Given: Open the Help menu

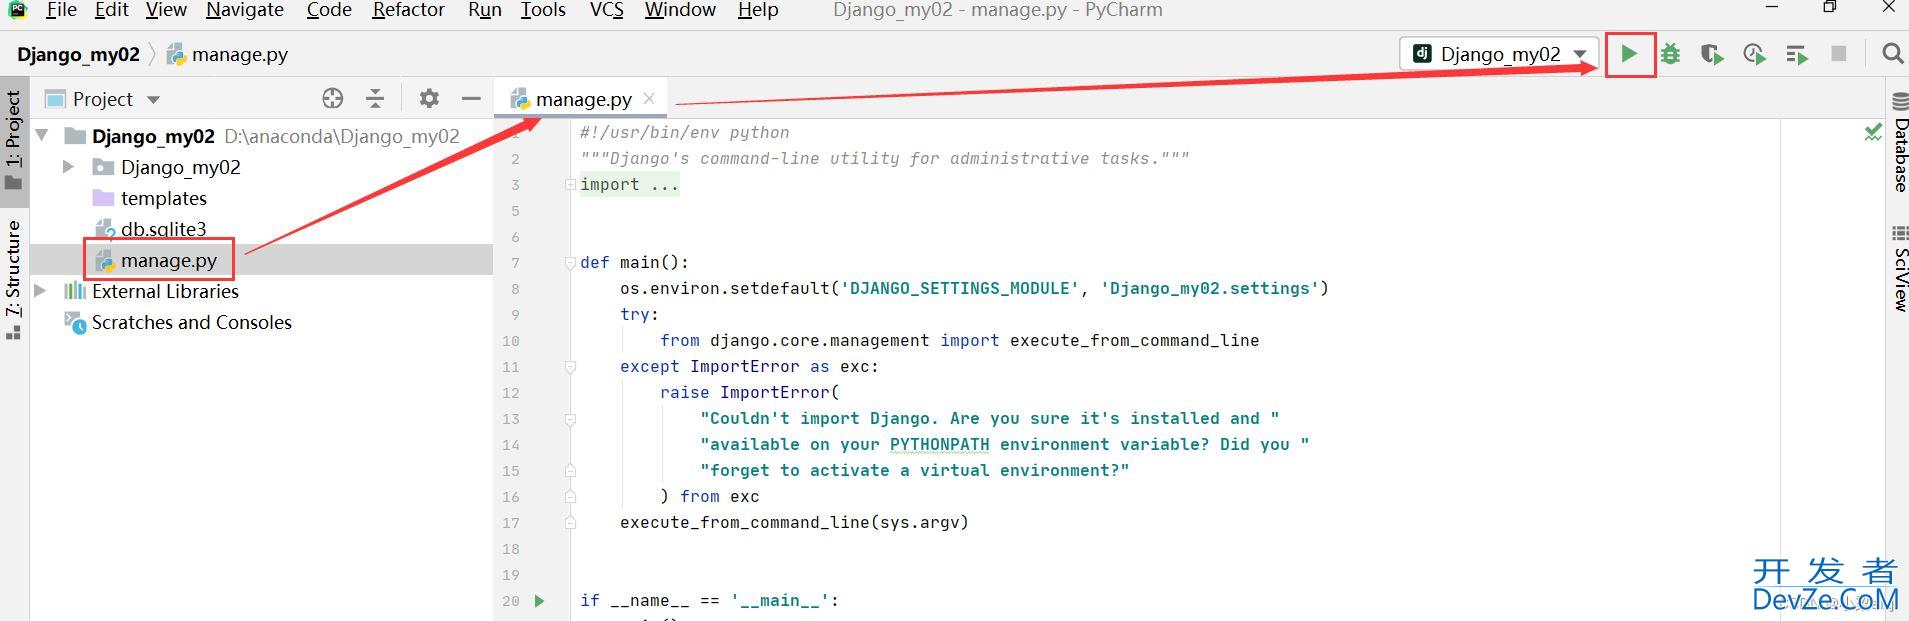Looking at the screenshot, I should [758, 10].
